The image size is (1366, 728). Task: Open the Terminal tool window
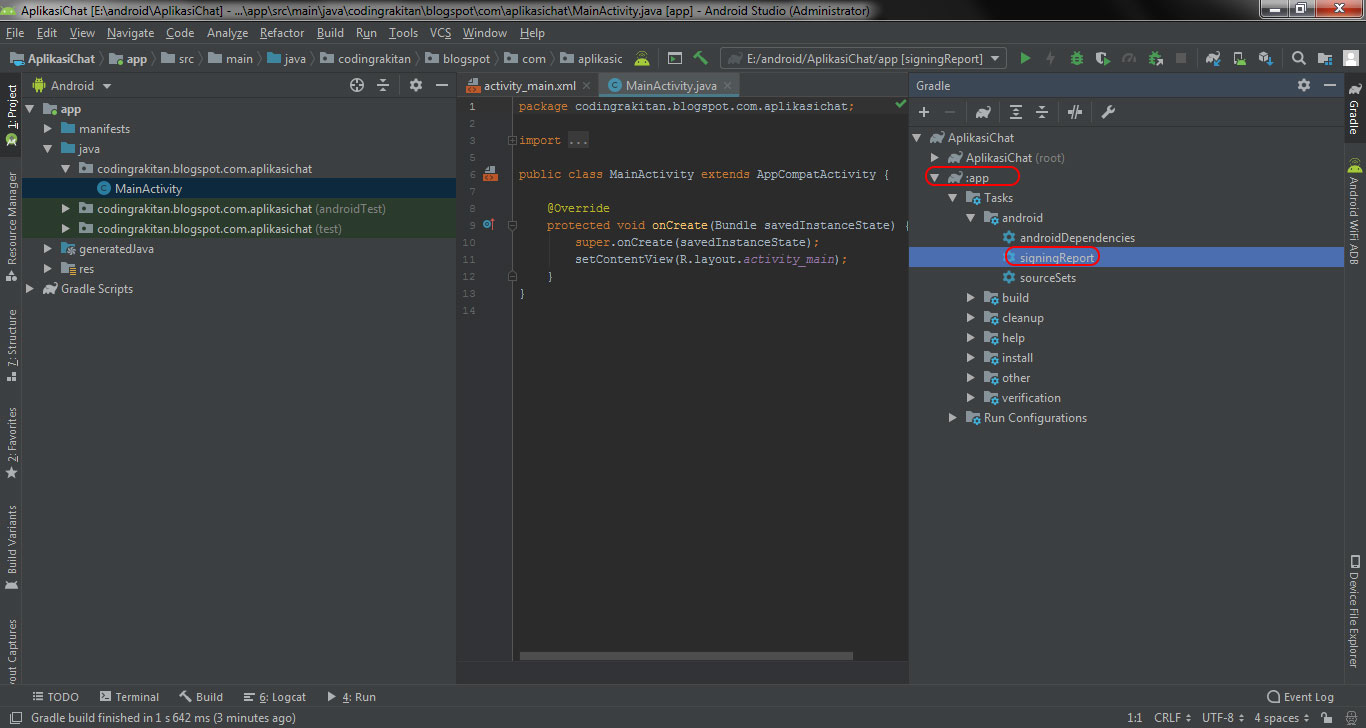pyautogui.click(x=129, y=697)
